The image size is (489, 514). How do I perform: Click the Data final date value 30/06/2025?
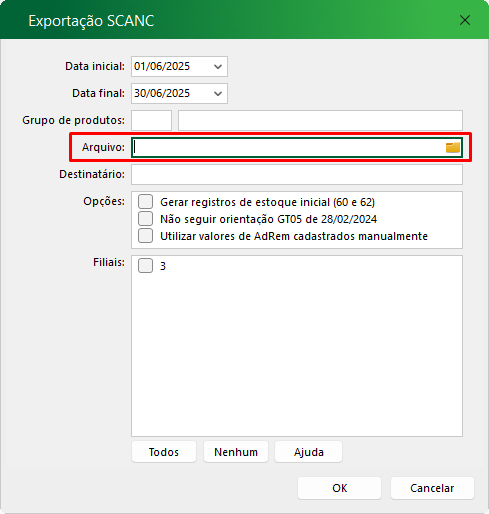click(162, 93)
